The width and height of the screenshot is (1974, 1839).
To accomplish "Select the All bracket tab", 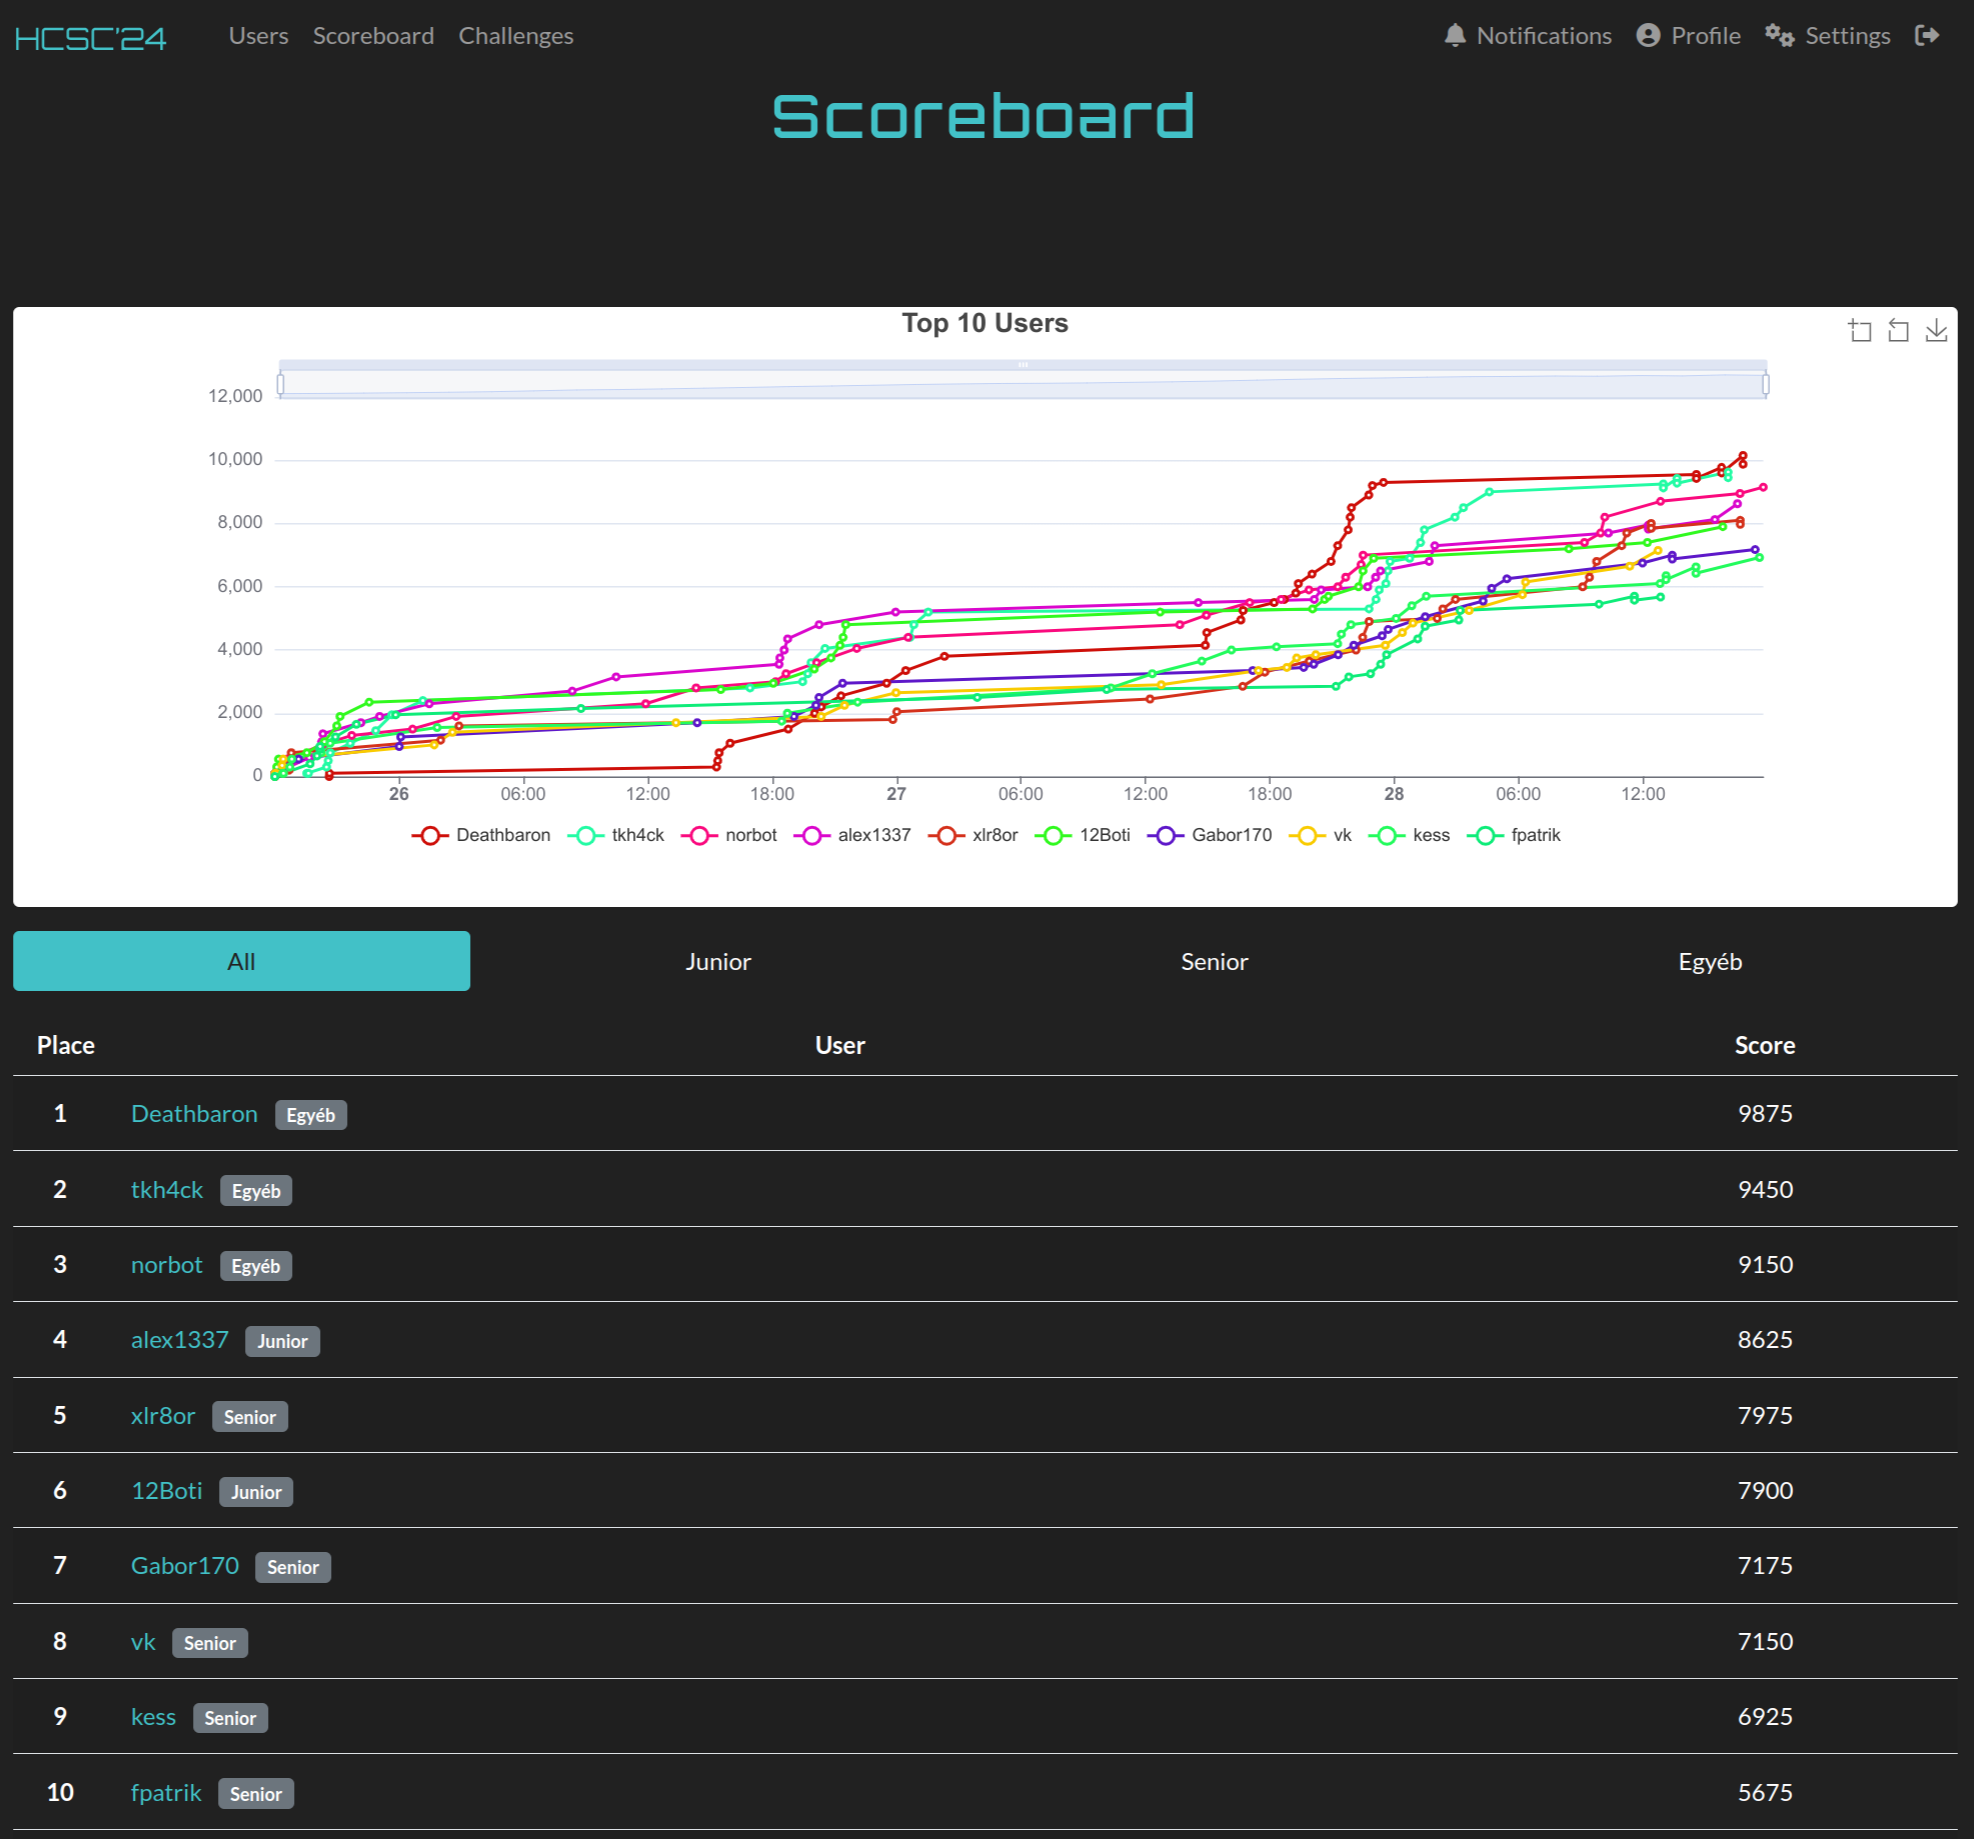I will (241, 961).
